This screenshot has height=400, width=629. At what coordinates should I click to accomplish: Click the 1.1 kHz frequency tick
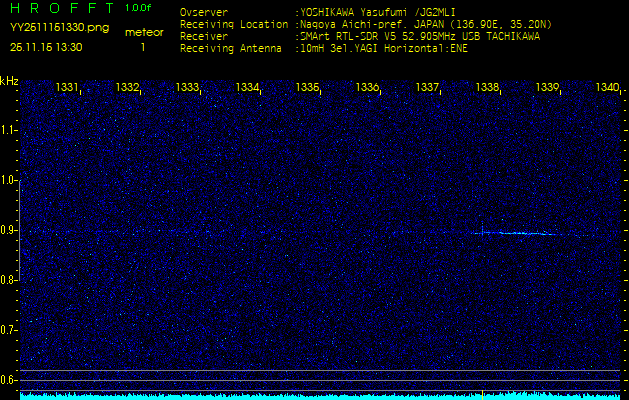pyautogui.click(x=9, y=130)
